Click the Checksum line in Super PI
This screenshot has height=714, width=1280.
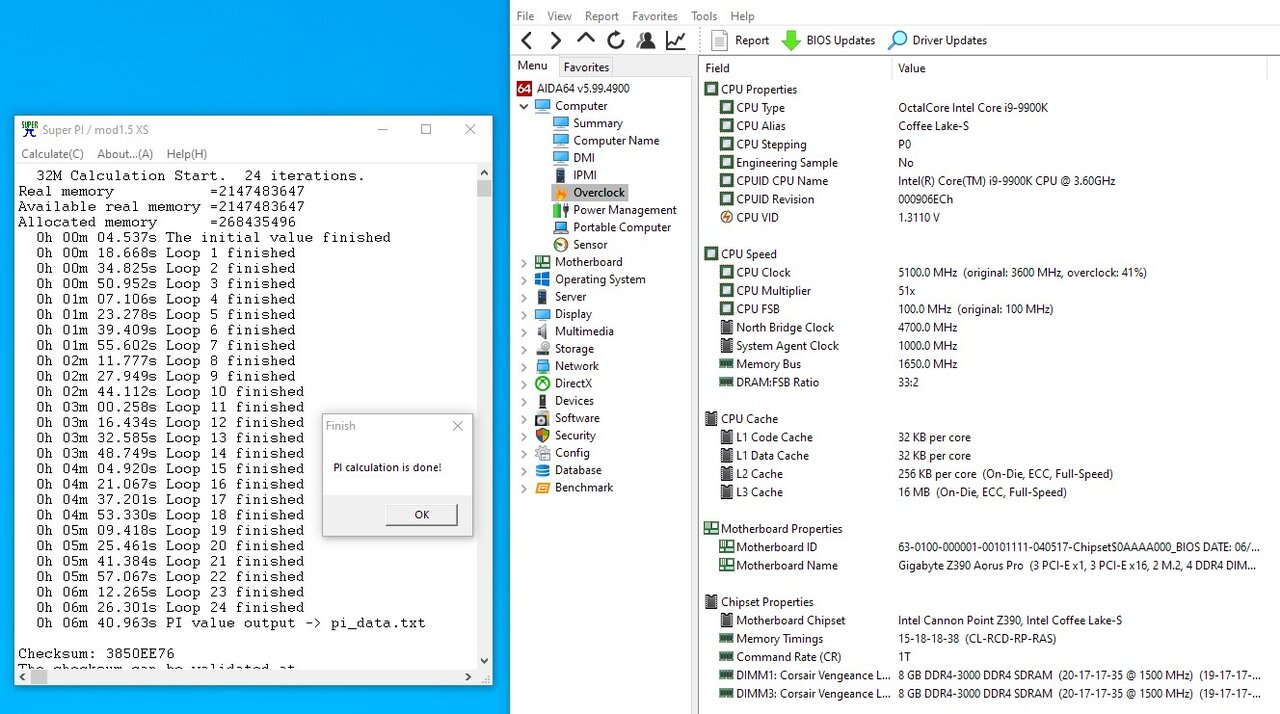(x=96, y=654)
